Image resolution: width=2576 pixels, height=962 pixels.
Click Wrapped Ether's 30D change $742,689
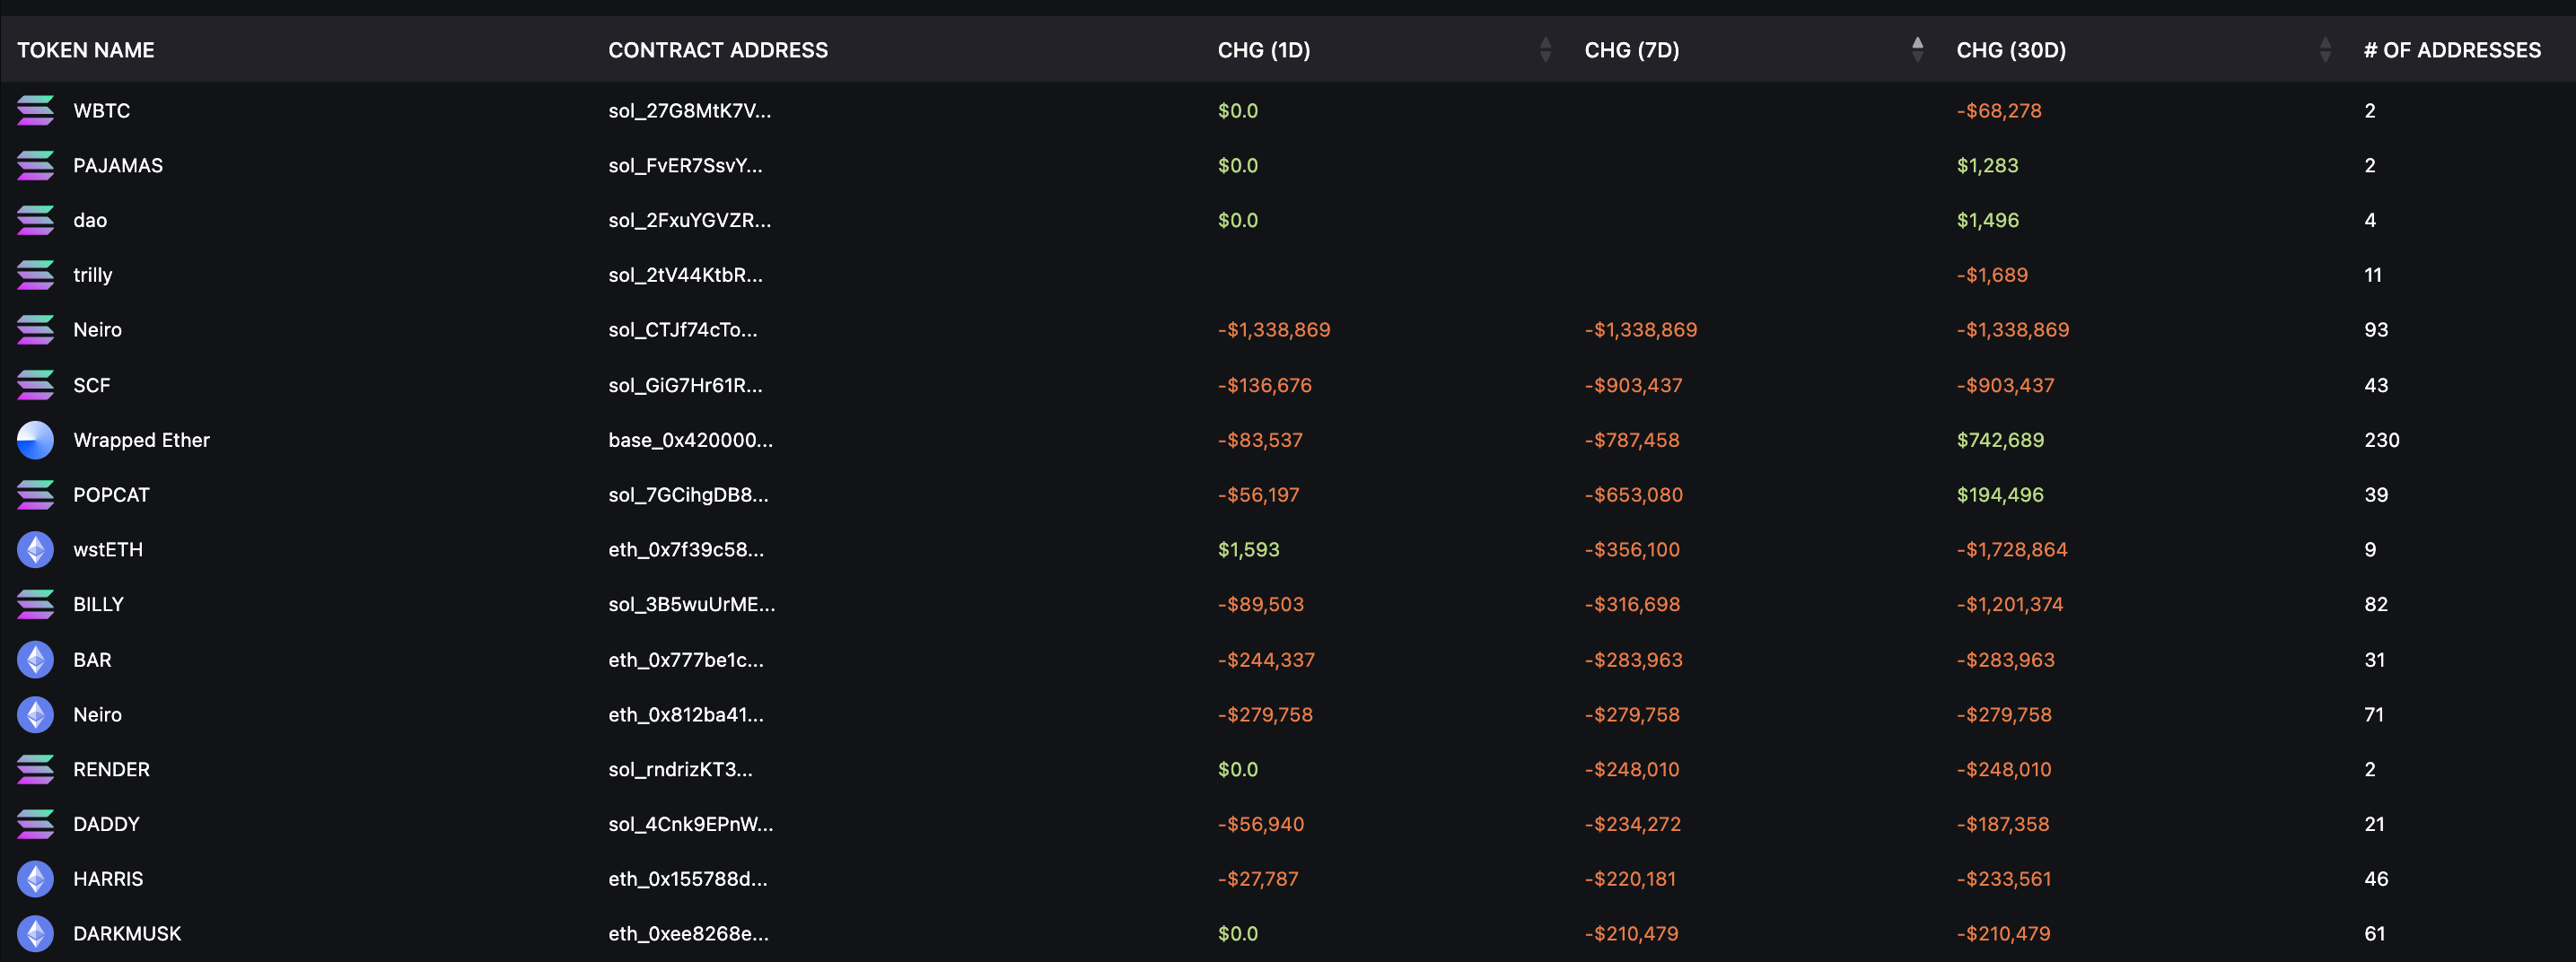(2000, 440)
